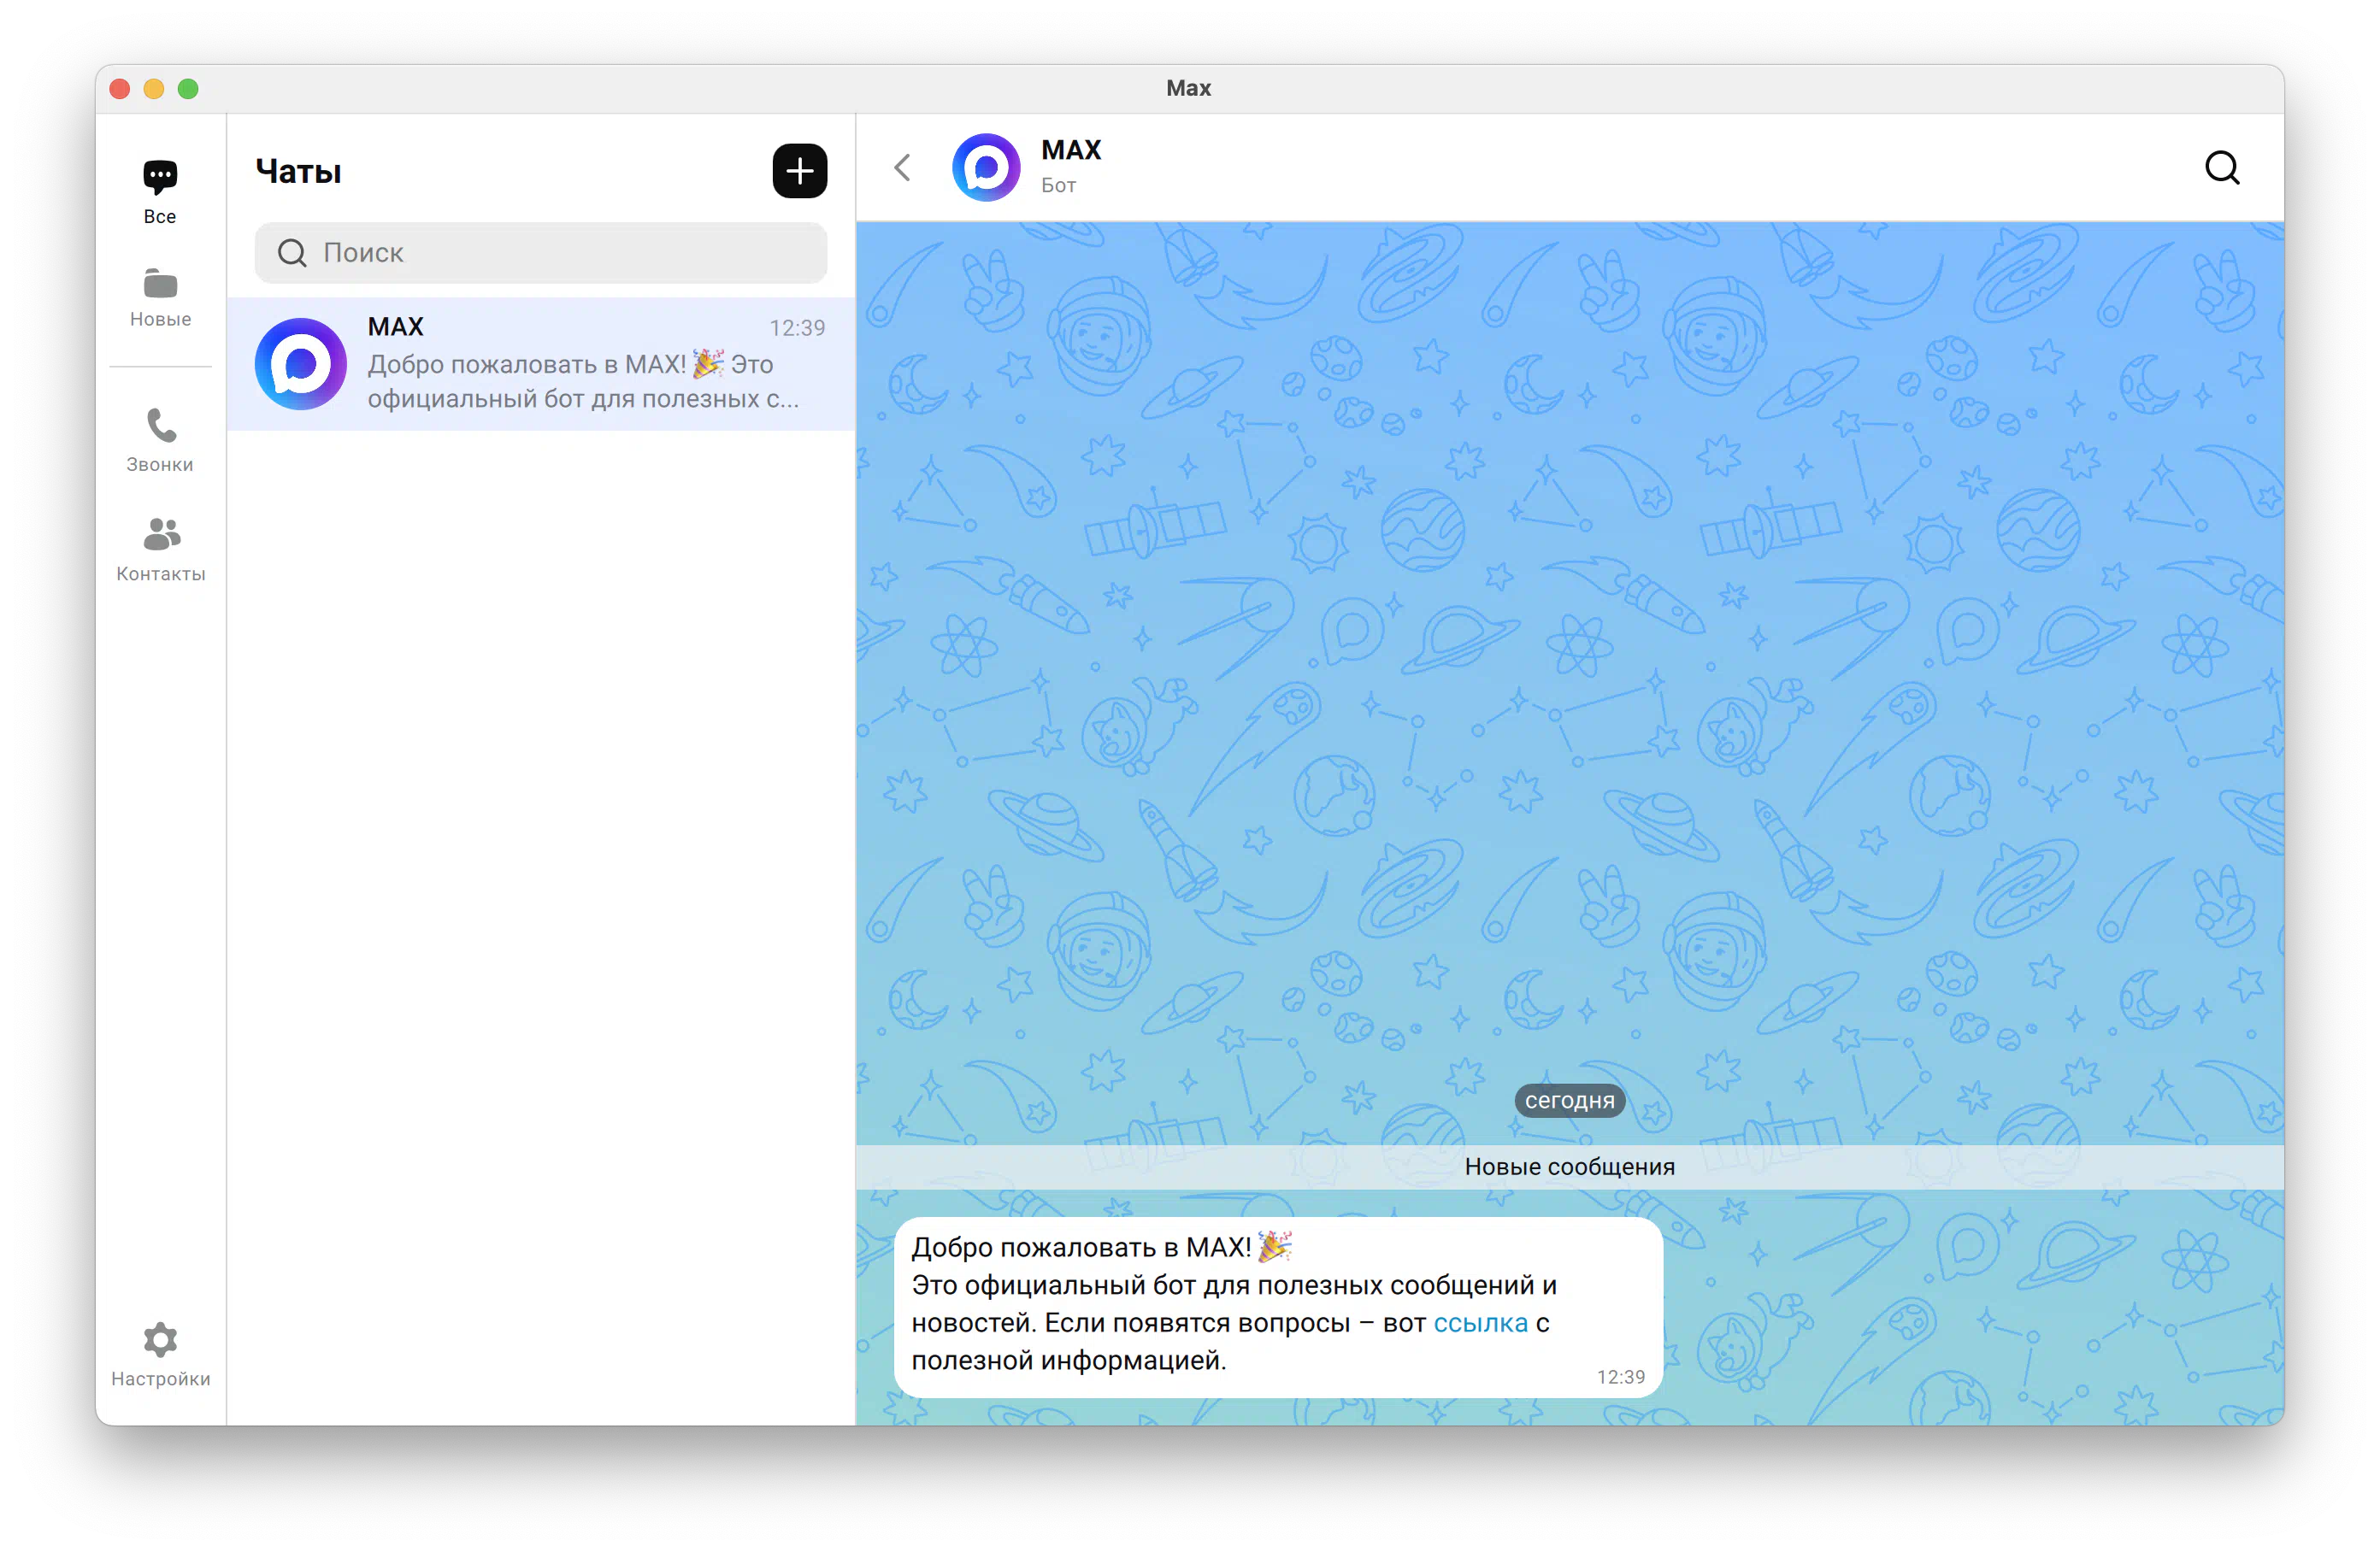The width and height of the screenshot is (2380, 1552).
Task: Click the Новые сообщения divider bar
Action: tap(1568, 1167)
